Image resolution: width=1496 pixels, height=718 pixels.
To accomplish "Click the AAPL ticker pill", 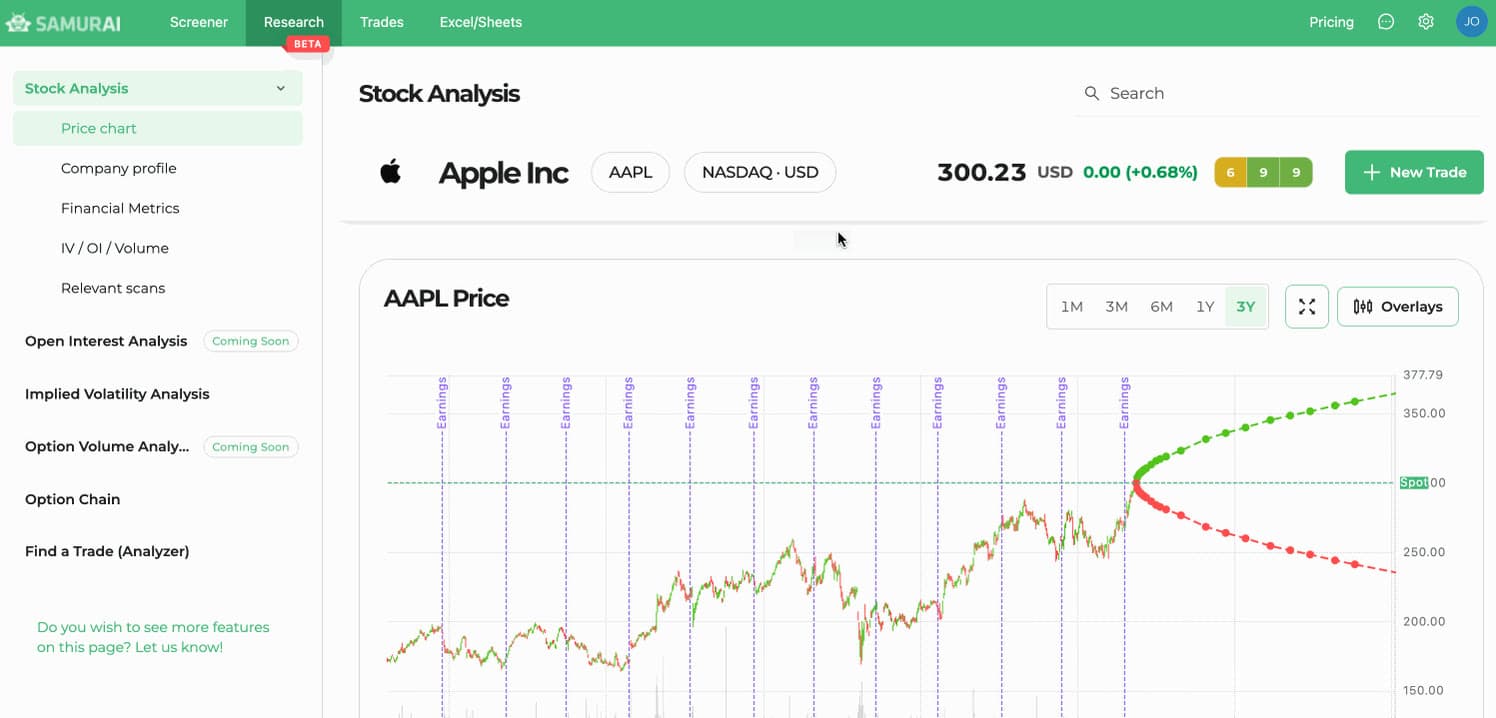I will point(631,172).
